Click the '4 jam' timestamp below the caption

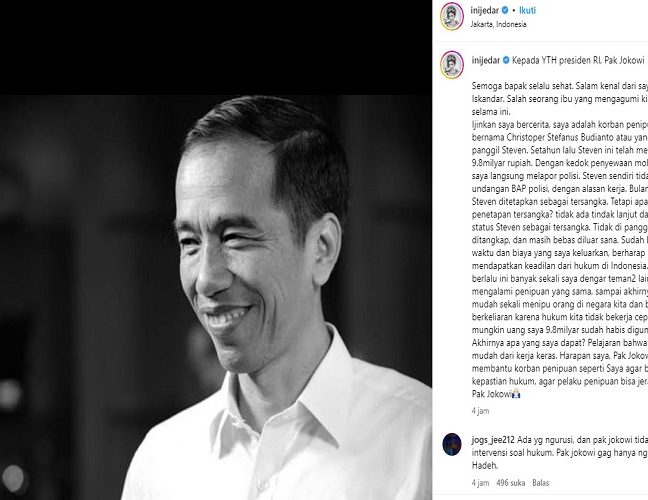tap(480, 411)
